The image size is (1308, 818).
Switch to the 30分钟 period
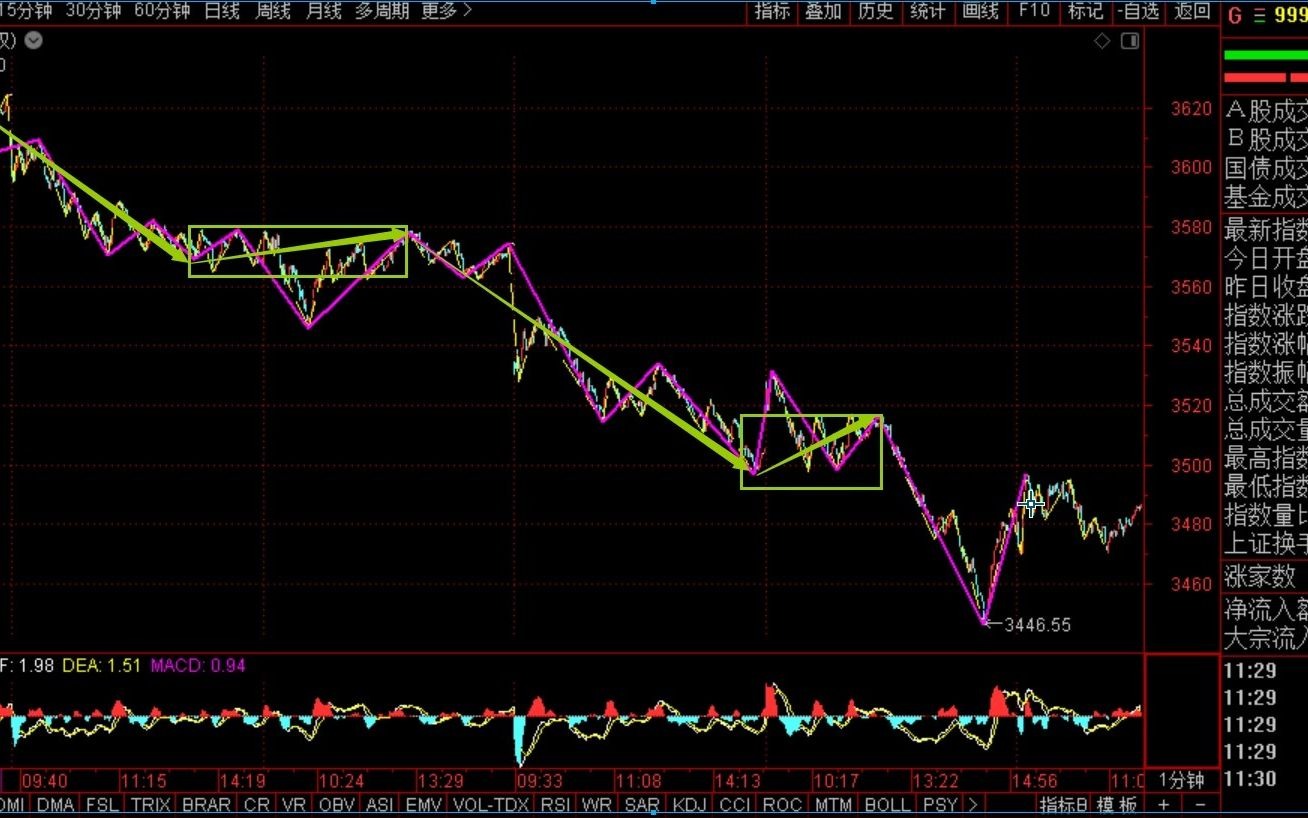tap(93, 11)
